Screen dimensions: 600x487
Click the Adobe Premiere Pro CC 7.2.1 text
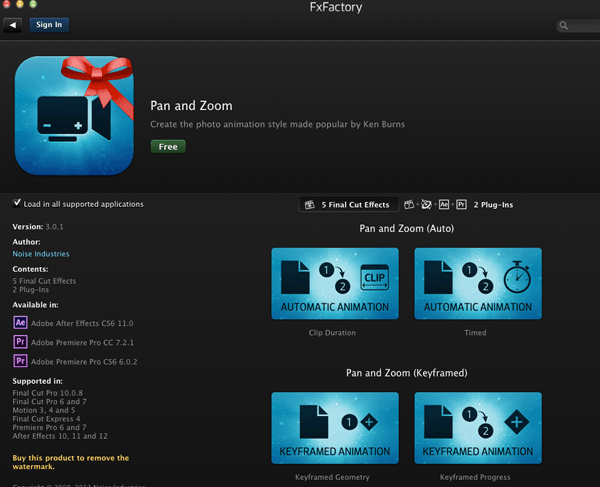click(x=82, y=342)
